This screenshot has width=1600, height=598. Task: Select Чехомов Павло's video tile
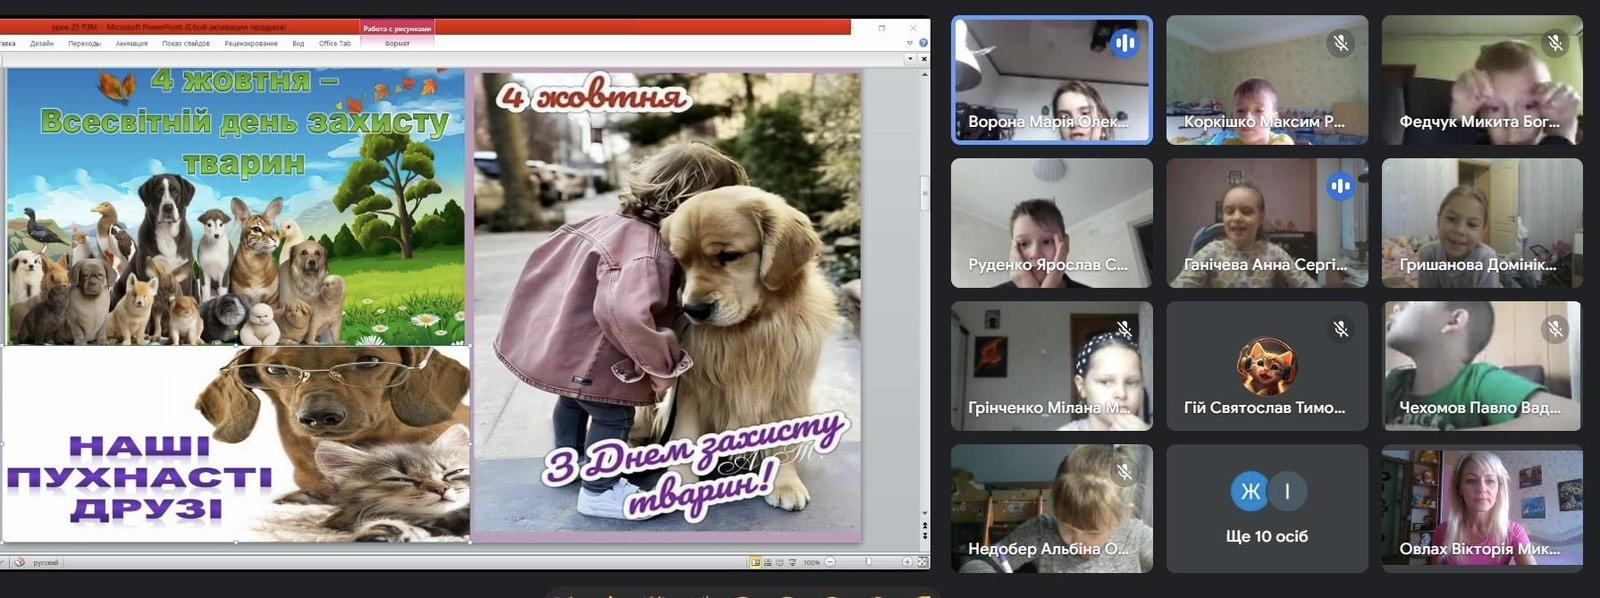click(x=1482, y=366)
